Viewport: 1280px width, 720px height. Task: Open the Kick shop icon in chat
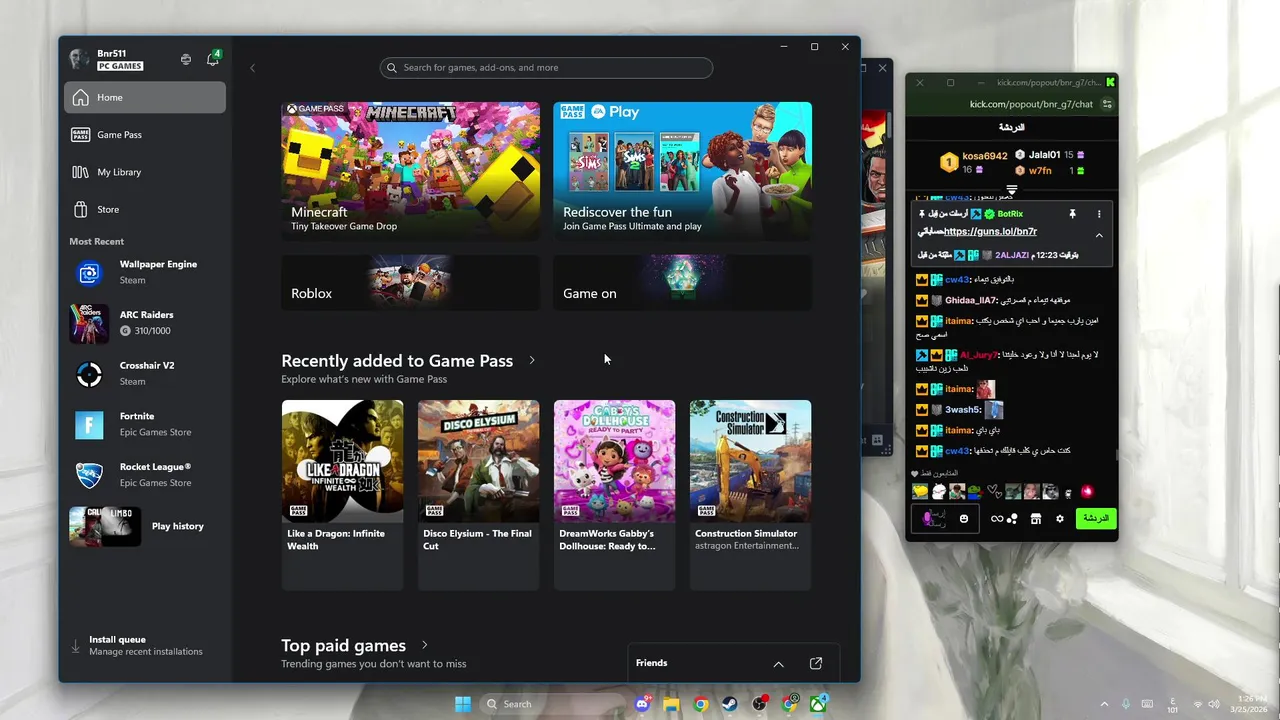1036,519
